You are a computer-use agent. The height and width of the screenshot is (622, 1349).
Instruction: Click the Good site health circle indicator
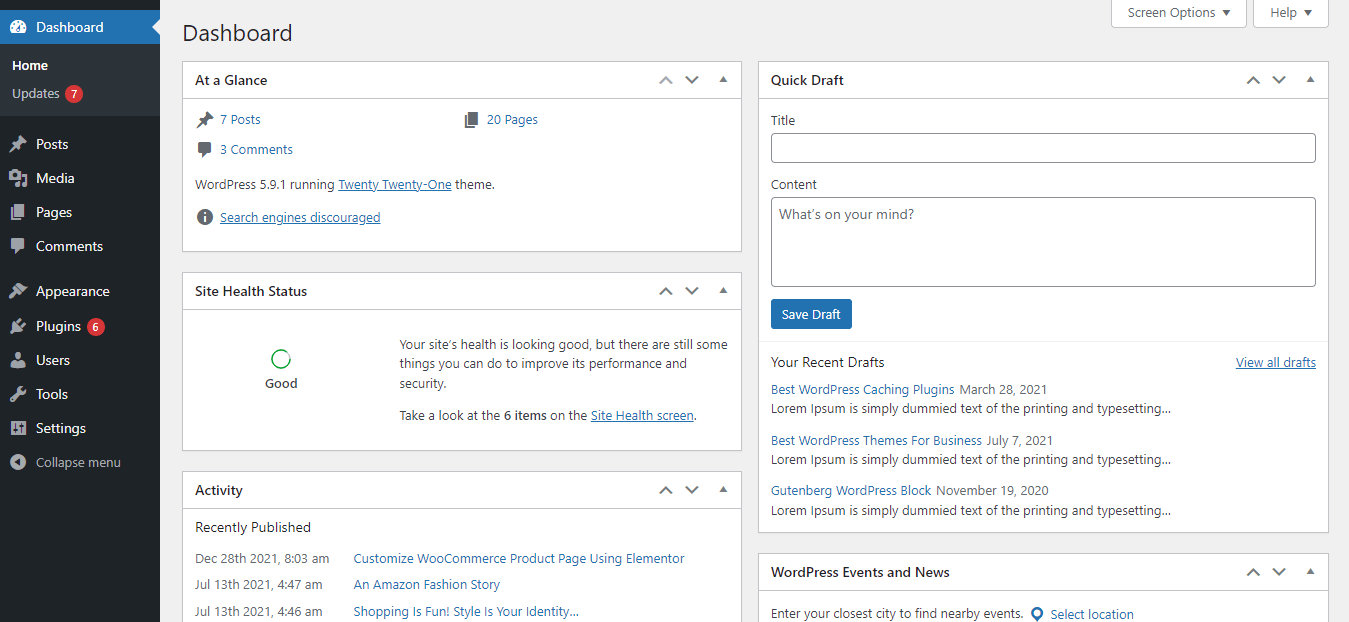pos(281,359)
